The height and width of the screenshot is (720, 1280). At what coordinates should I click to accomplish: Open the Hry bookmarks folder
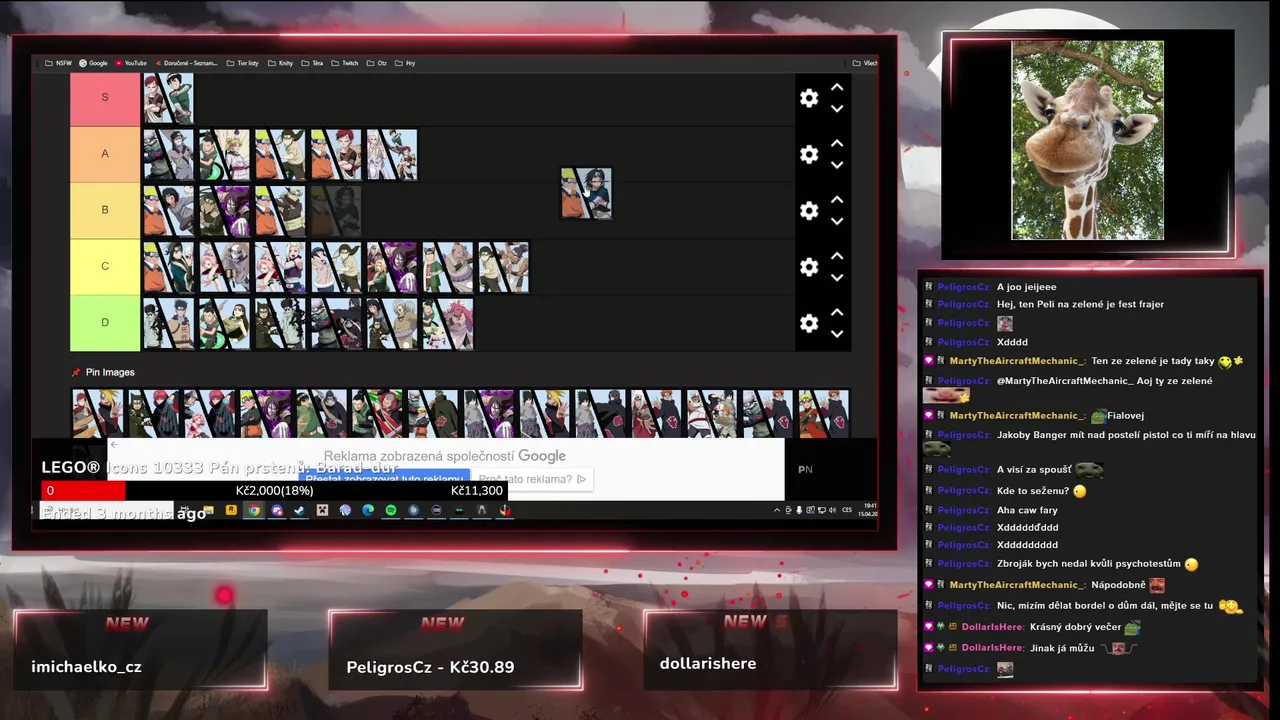pyautogui.click(x=405, y=63)
